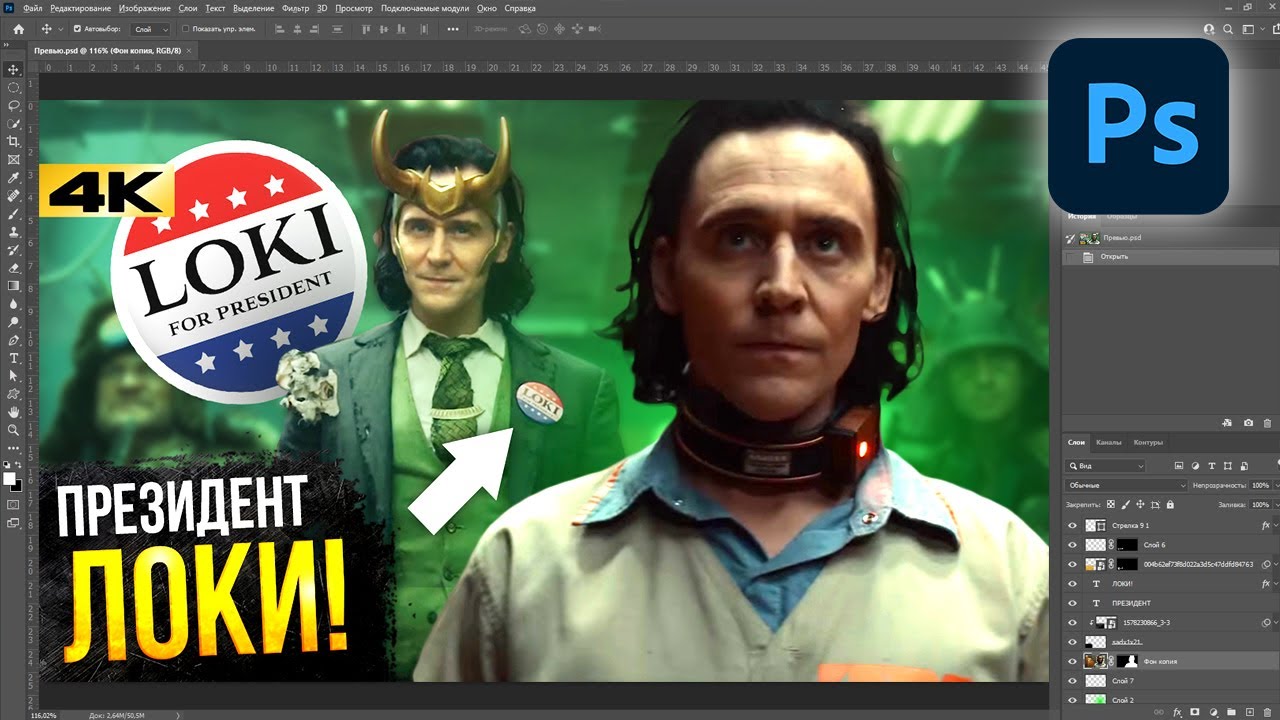
Task: Add a layer mask
Action: (x=1197, y=712)
